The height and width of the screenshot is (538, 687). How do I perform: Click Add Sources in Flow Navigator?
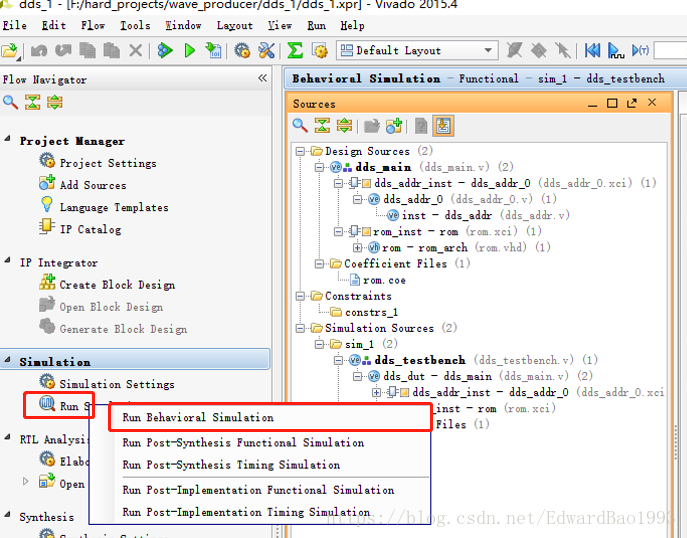click(93, 185)
